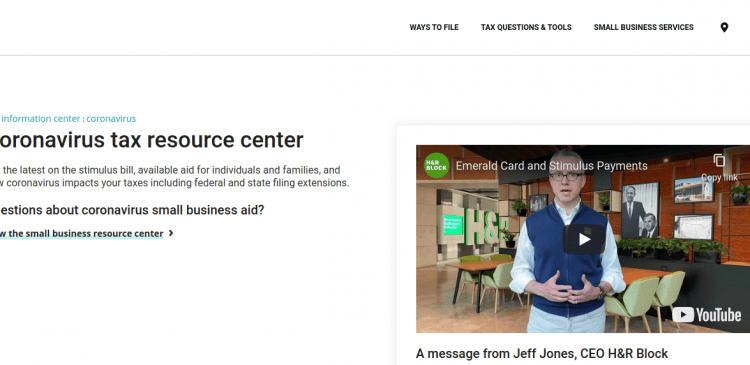This screenshot has width=750, height=365.
Task: Click video title Emerald Card and Stimulus Payments
Action: pos(551,166)
